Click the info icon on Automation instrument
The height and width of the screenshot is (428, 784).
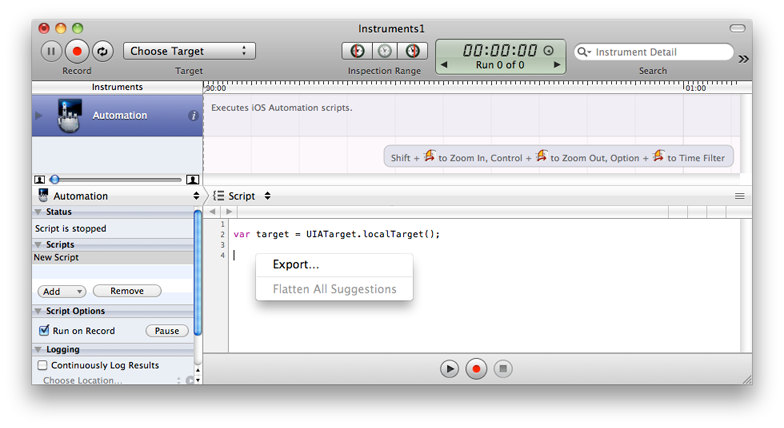194,116
